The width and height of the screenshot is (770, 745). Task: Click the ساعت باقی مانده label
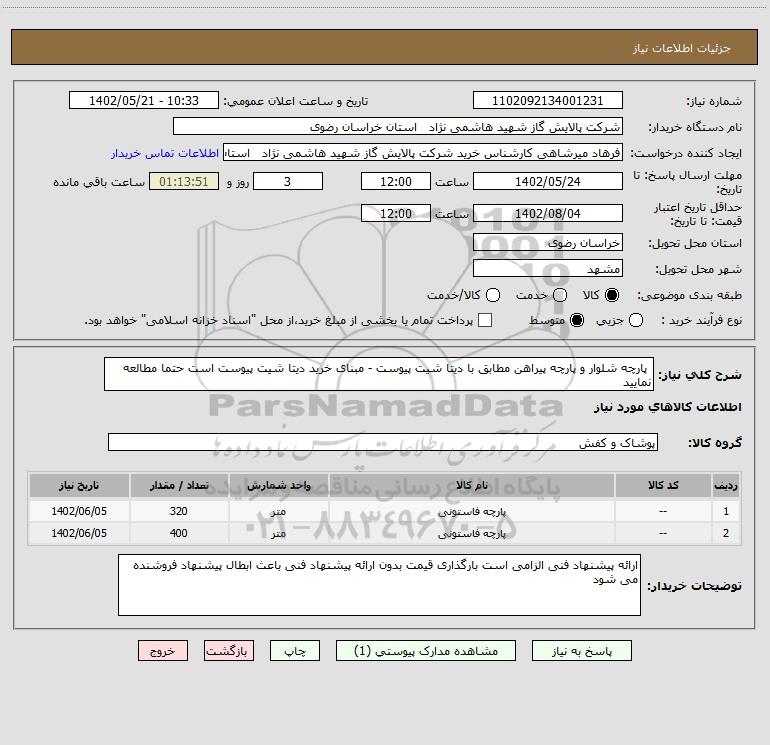99,182
